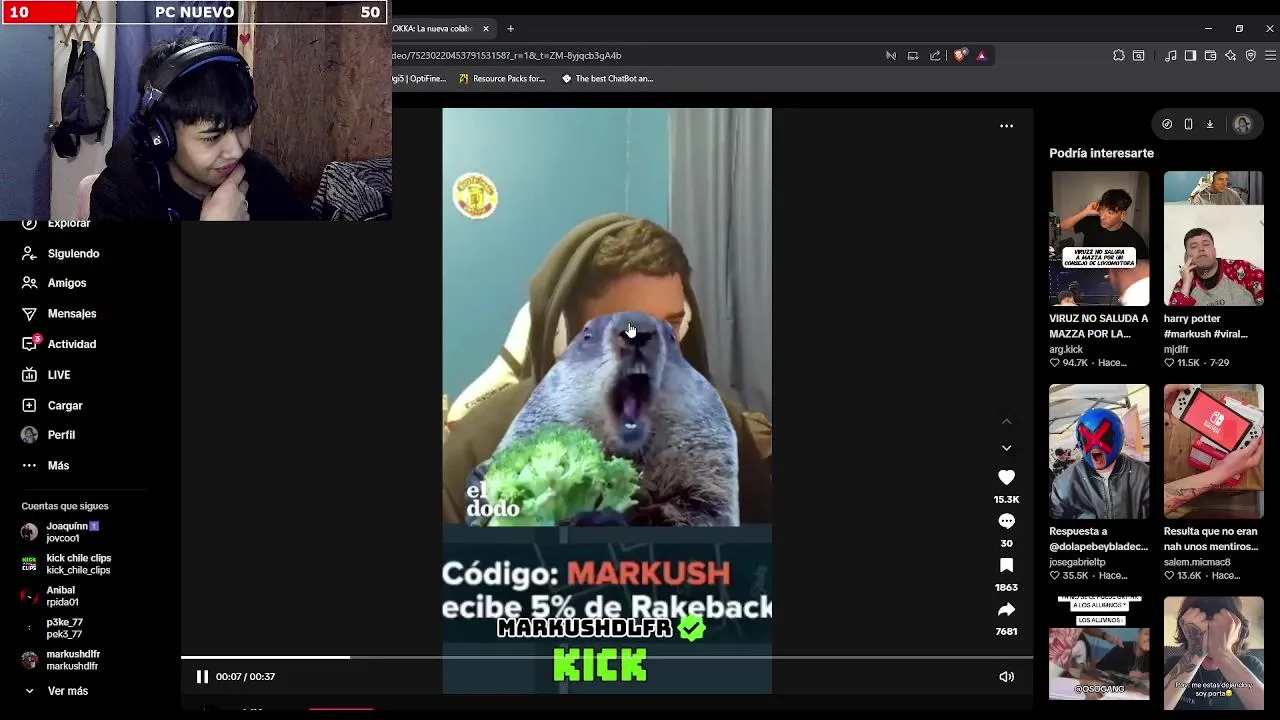The height and width of the screenshot is (720, 1280).
Task: Open Siguiendo in TikTok sidebar
Action: (x=73, y=254)
